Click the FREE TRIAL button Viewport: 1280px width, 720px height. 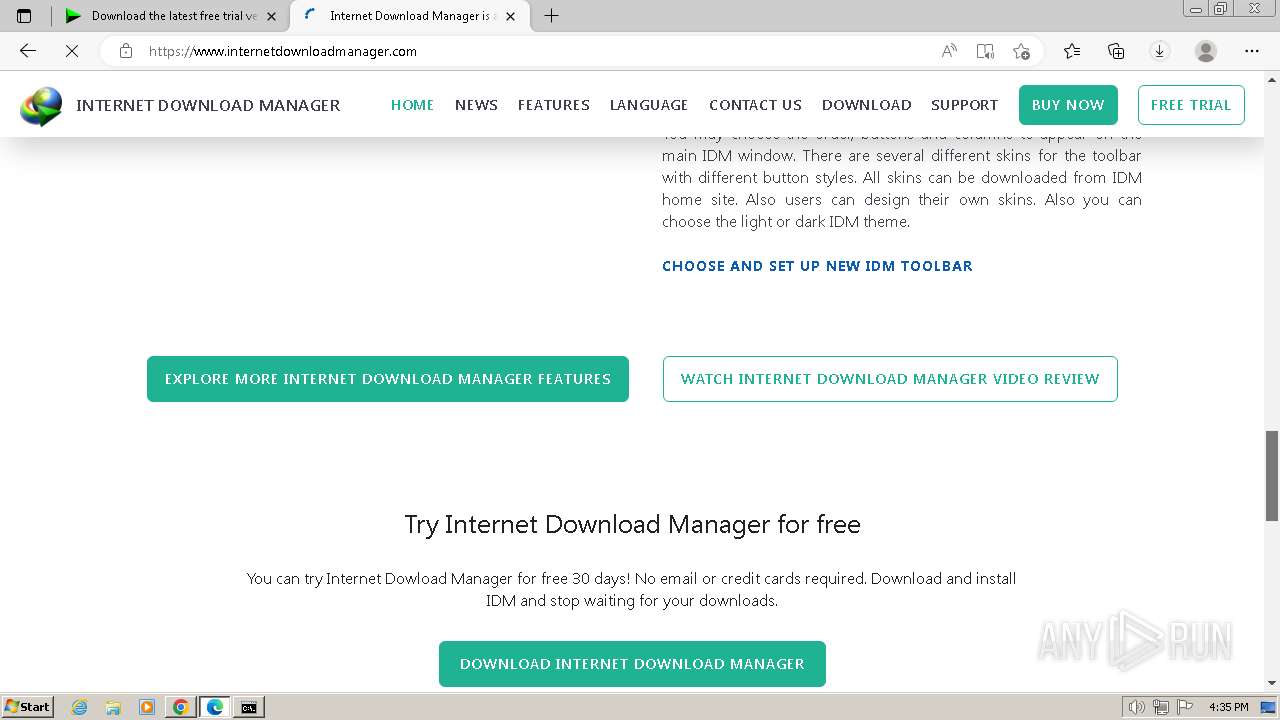coord(1191,105)
